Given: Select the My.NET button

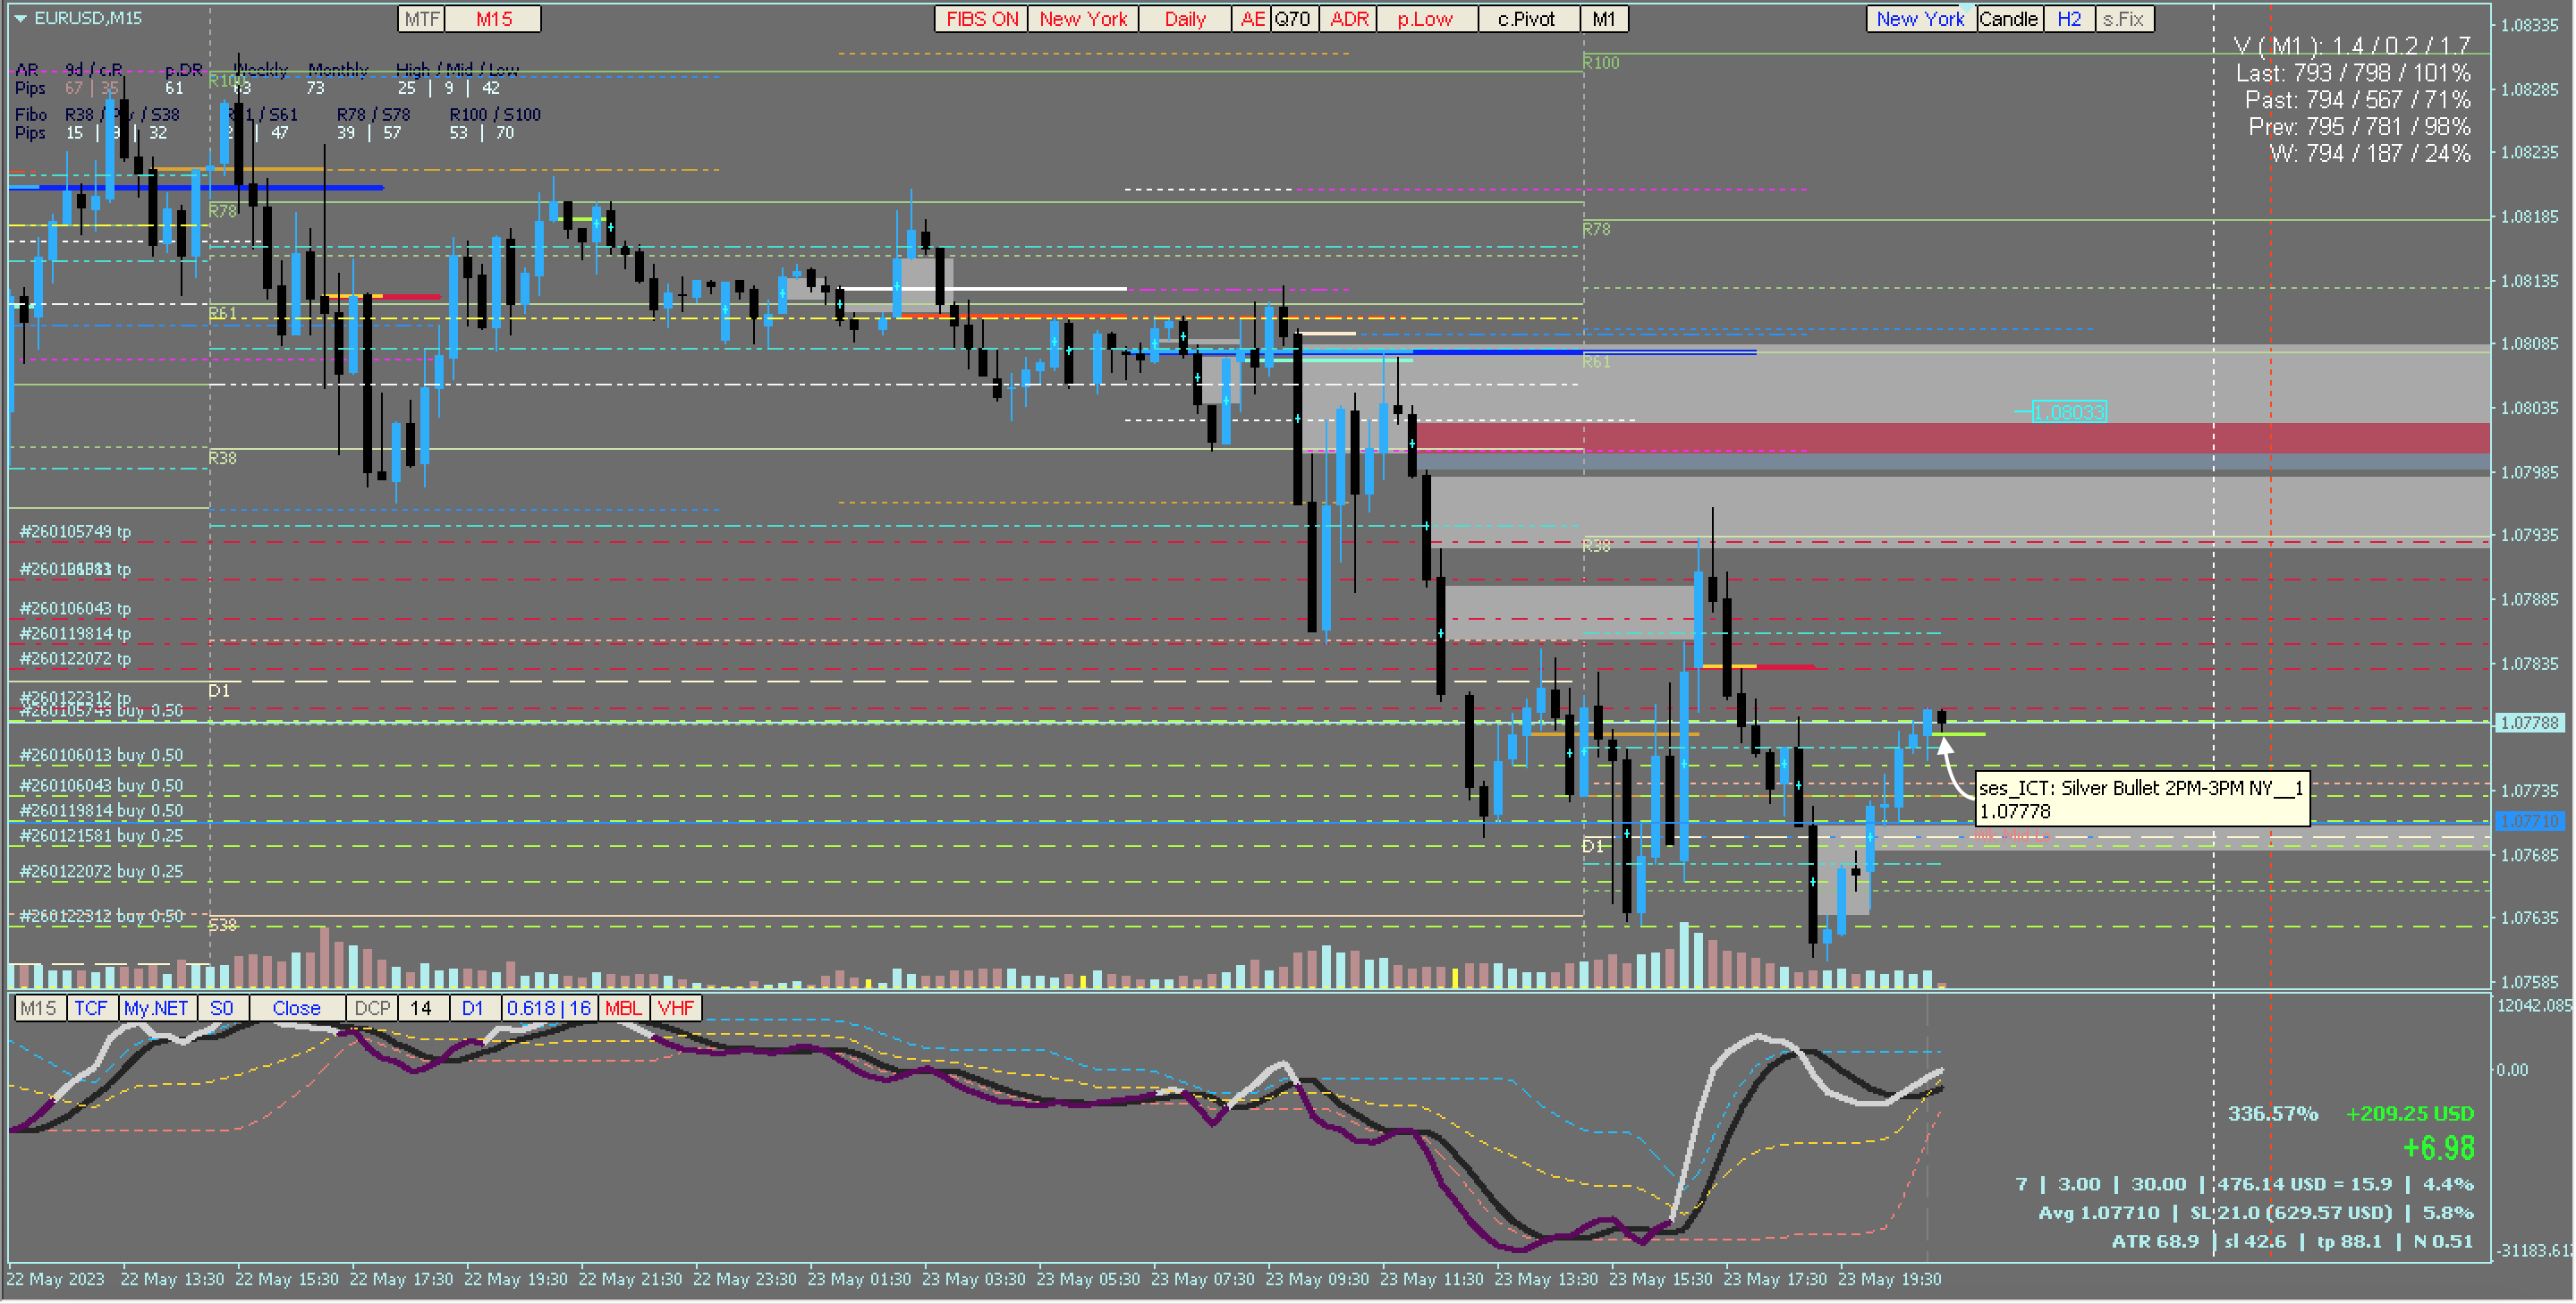Looking at the screenshot, I should [156, 1008].
